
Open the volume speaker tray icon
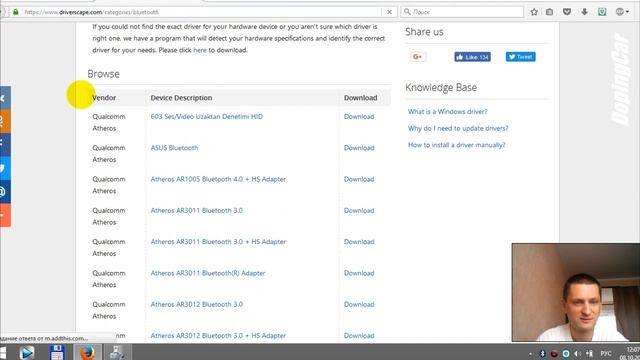pyautogui.click(x=577, y=353)
